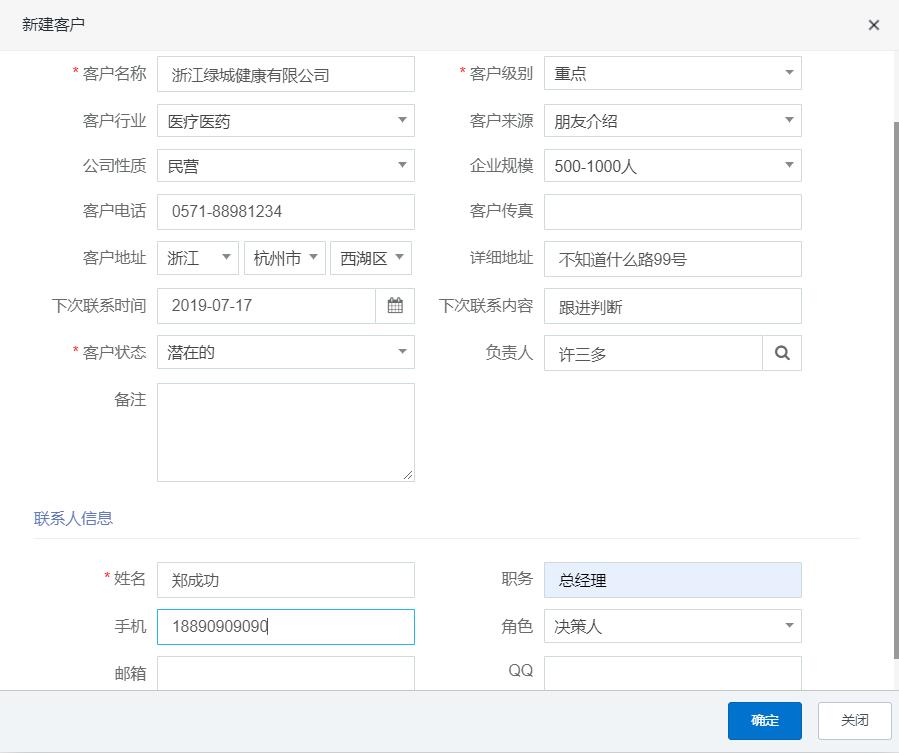Open the 客户行业 dropdown
Viewport: 899px width, 753px height.
(x=285, y=121)
